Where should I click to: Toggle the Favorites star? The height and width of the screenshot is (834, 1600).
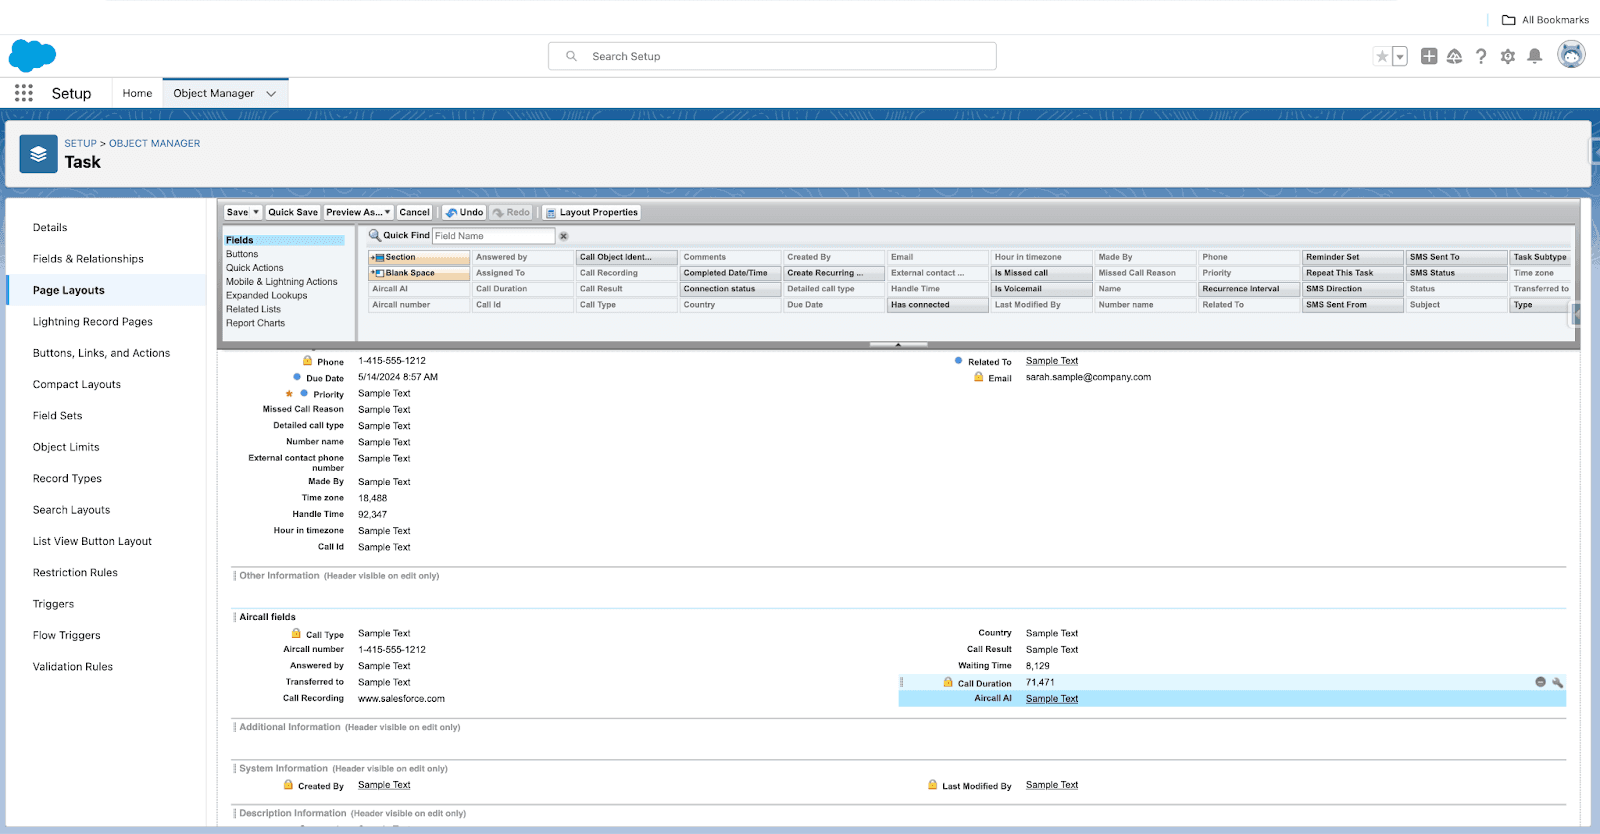(x=1382, y=57)
